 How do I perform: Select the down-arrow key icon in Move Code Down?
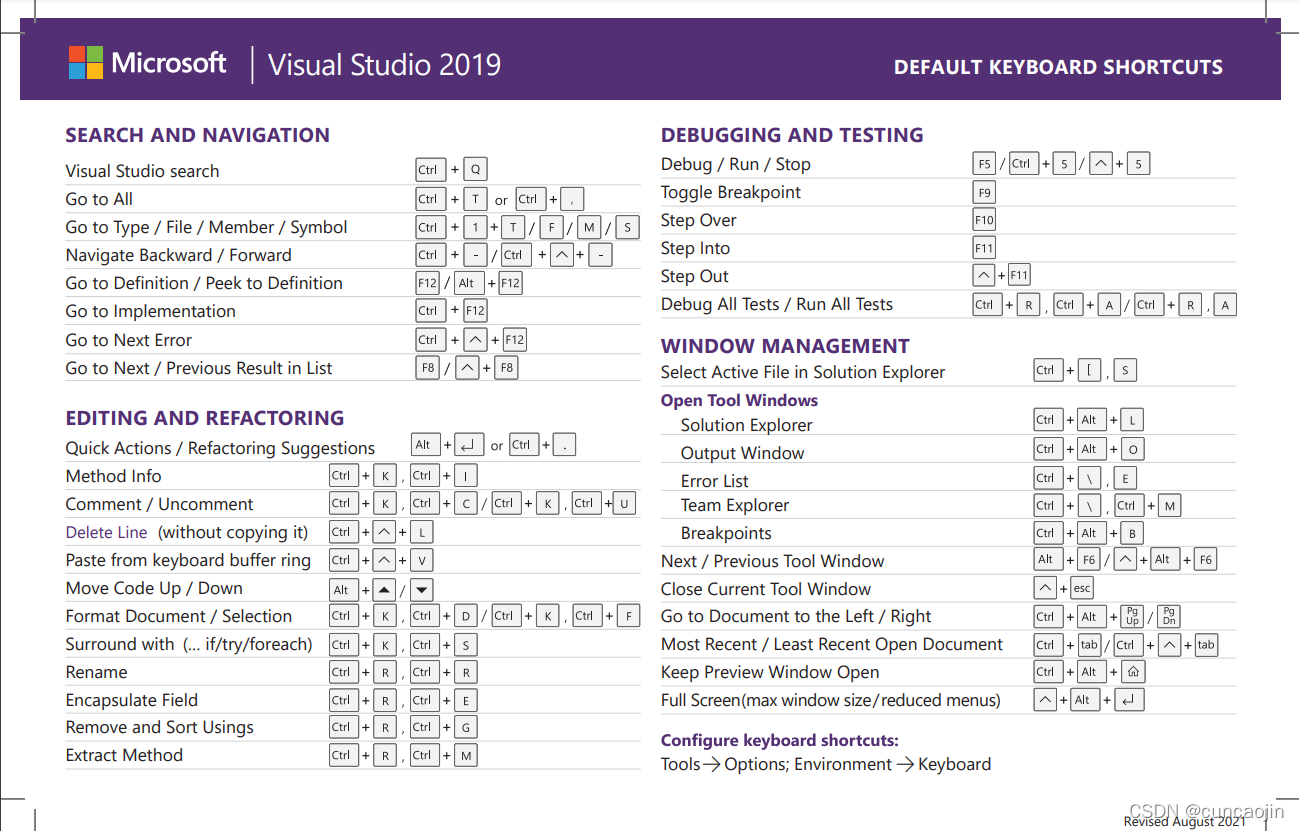pyautogui.click(x=420, y=588)
